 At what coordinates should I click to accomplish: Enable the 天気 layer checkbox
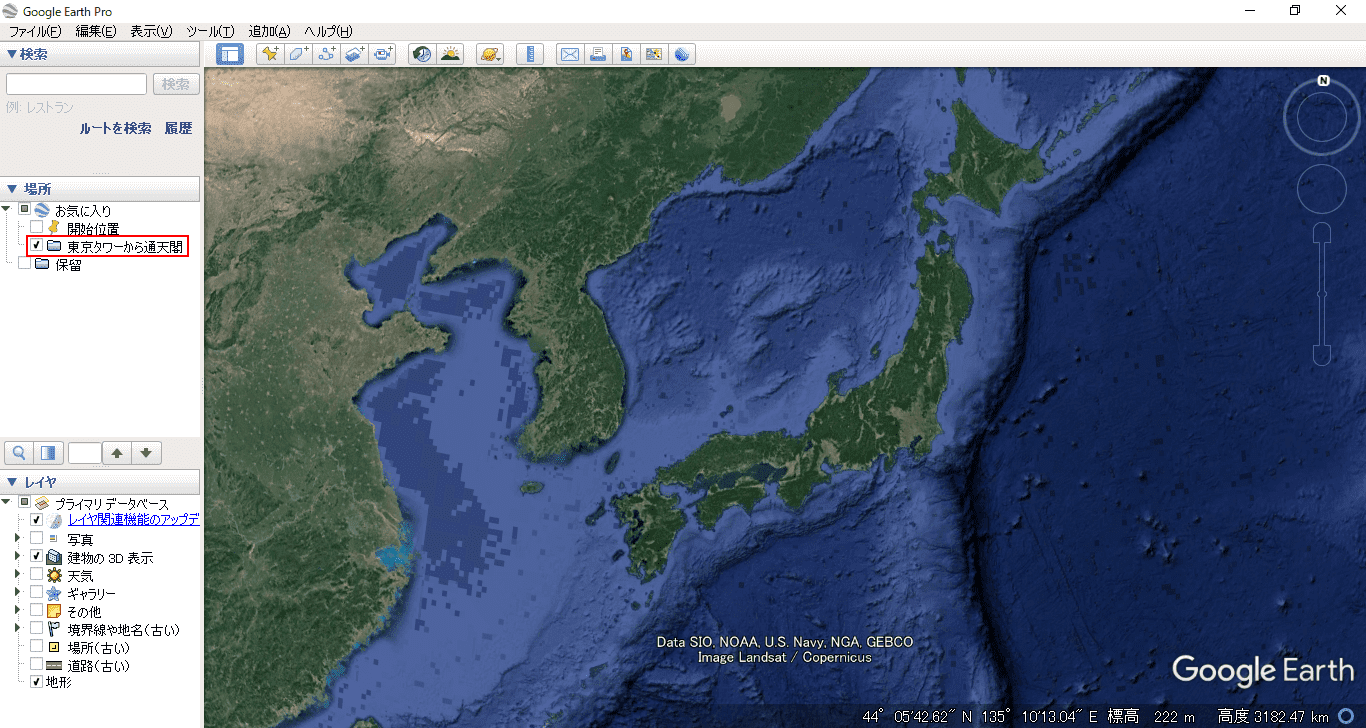pos(36,575)
